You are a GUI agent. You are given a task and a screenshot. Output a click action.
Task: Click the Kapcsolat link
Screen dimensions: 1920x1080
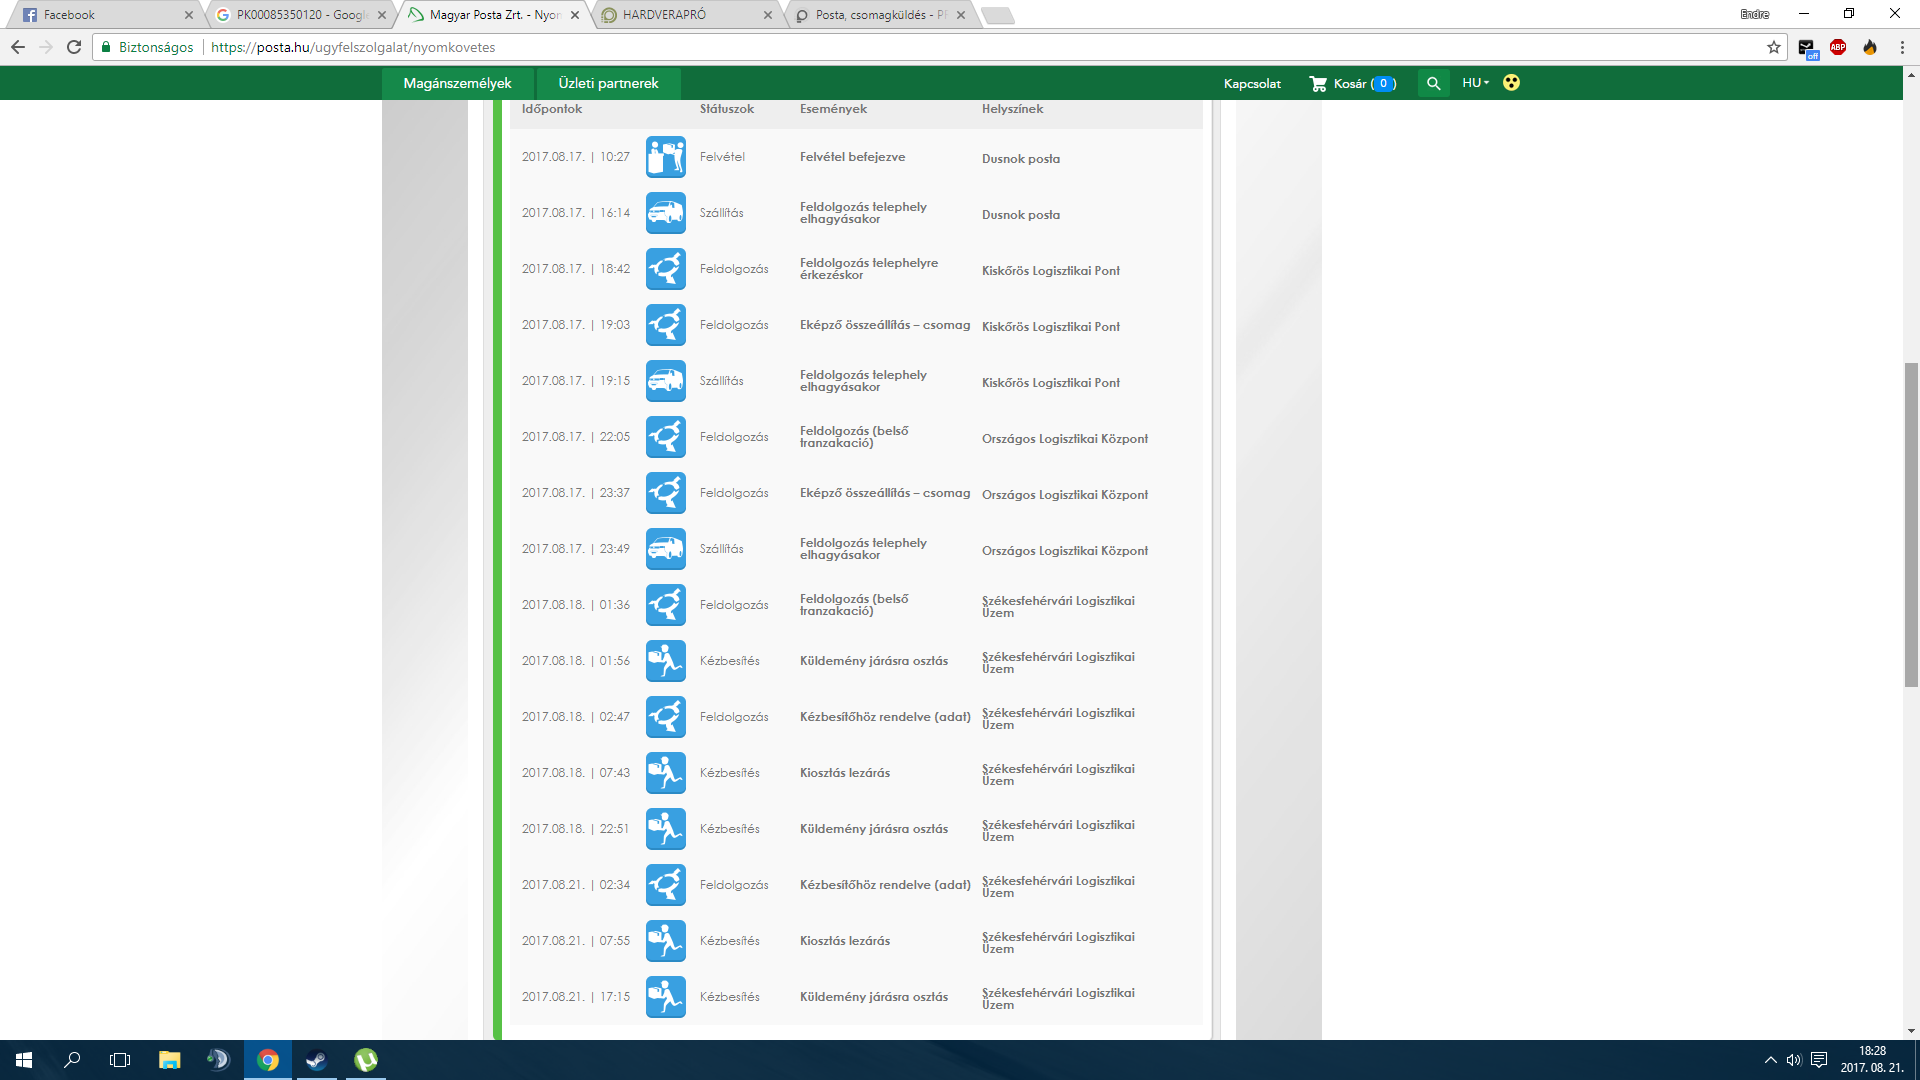(x=1252, y=83)
